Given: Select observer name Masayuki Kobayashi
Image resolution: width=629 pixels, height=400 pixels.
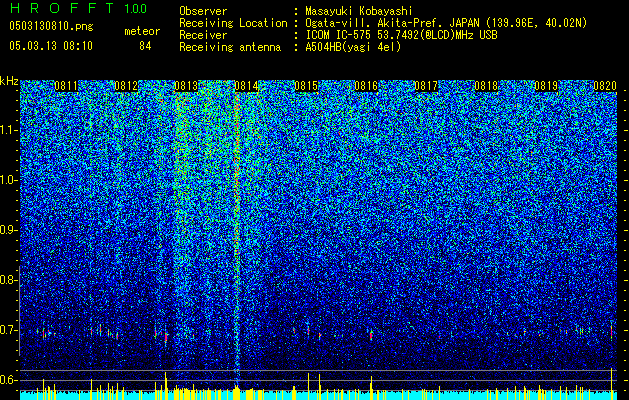Looking at the screenshot, I should tap(359, 12).
